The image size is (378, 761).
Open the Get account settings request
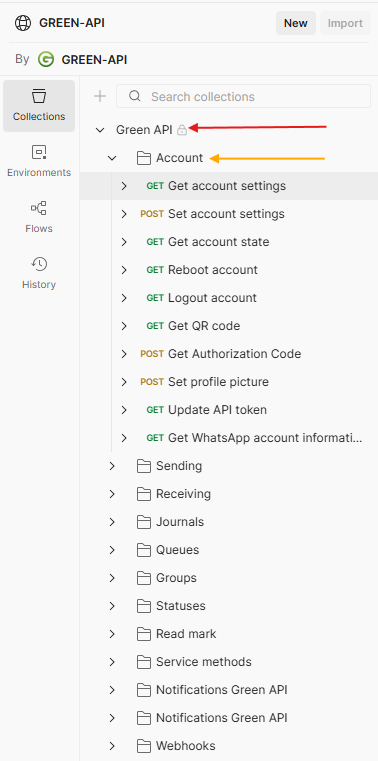pos(227,186)
